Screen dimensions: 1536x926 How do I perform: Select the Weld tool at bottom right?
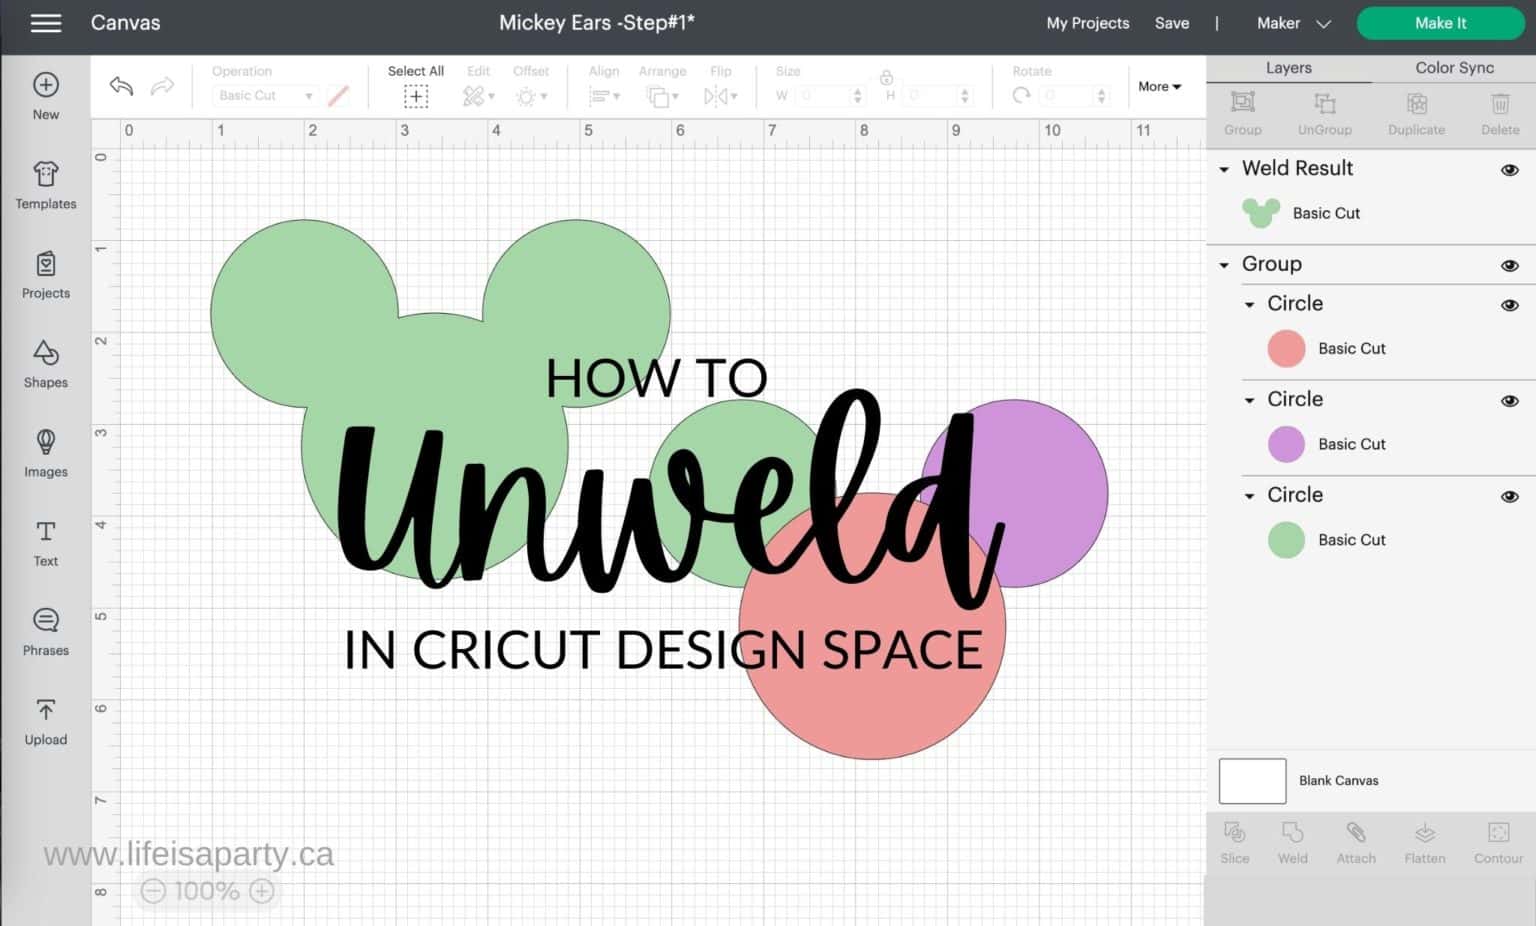(x=1292, y=840)
